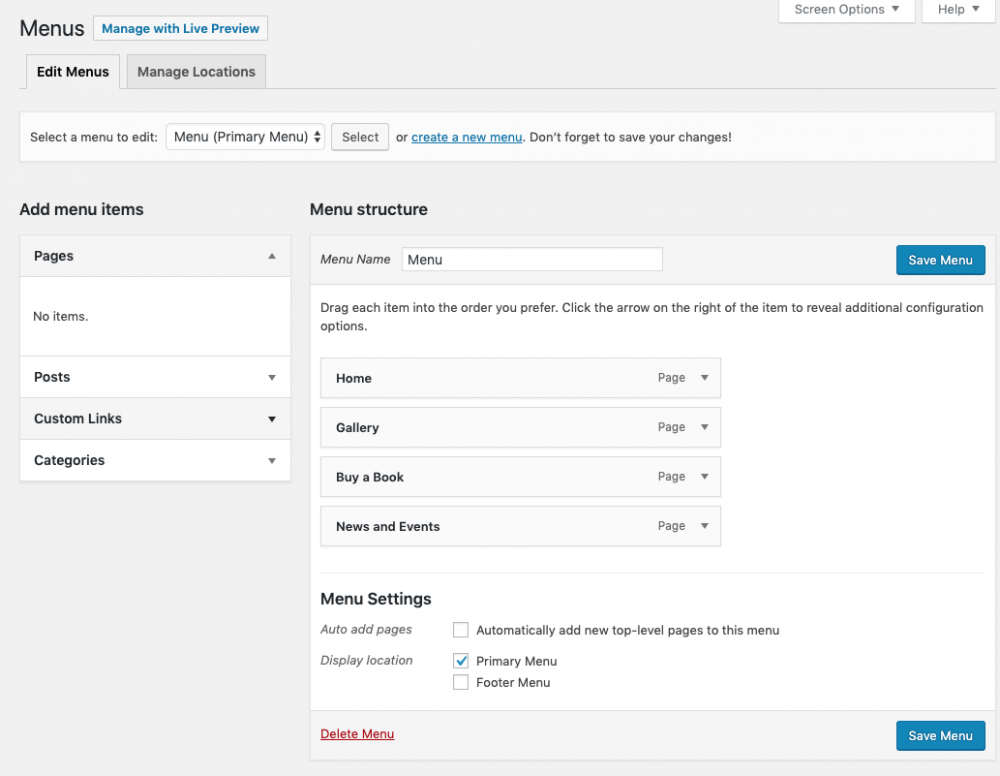Screen dimensions: 1000x776
Task: Open the Help dropdown
Action: click(958, 10)
